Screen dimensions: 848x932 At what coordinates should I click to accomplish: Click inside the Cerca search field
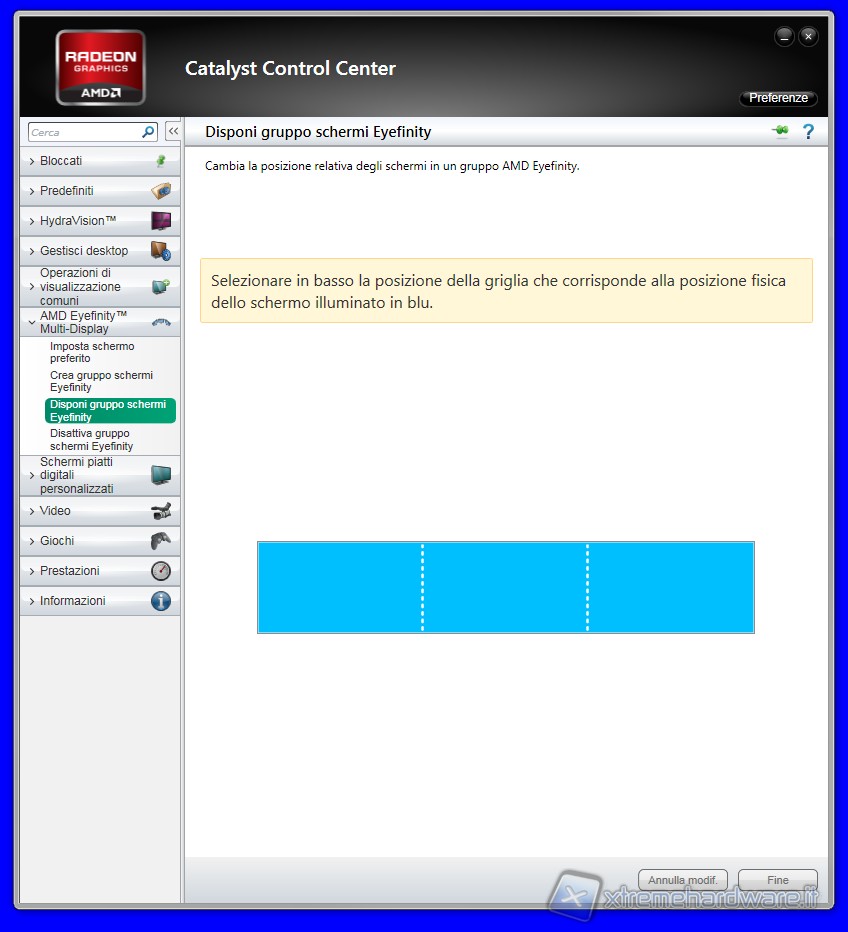click(x=84, y=132)
